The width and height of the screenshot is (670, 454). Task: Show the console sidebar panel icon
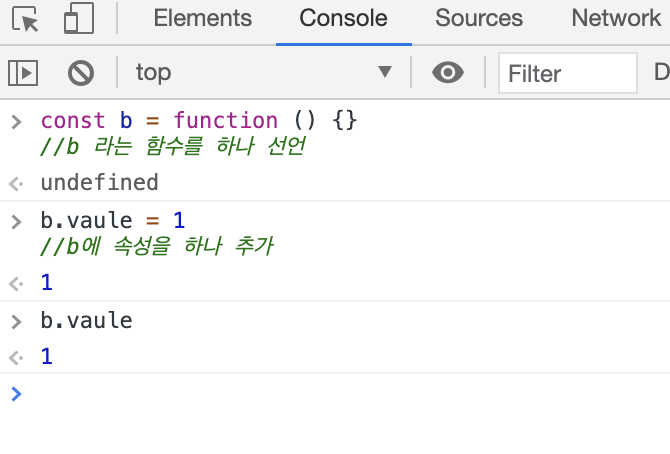[x=23, y=72]
